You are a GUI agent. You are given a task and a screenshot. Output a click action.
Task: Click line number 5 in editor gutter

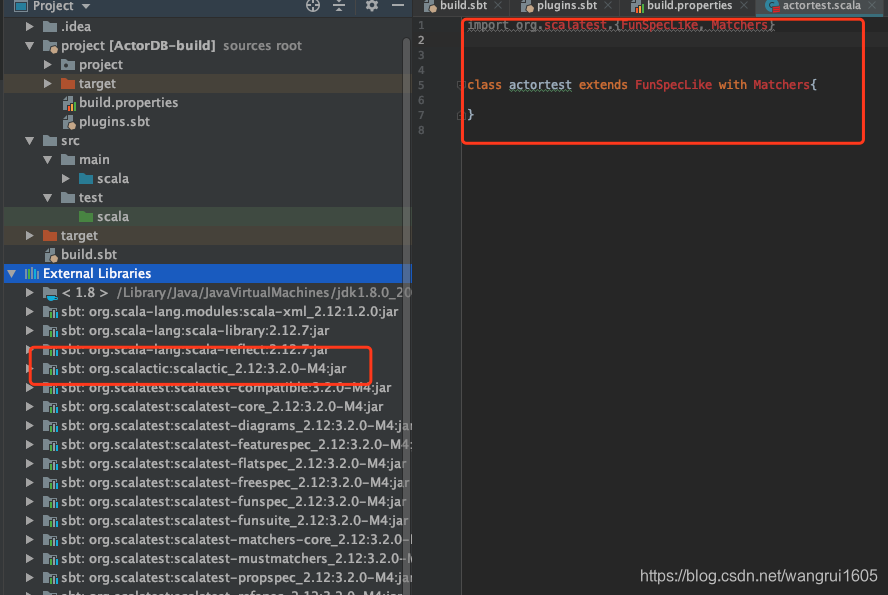point(421,85)
